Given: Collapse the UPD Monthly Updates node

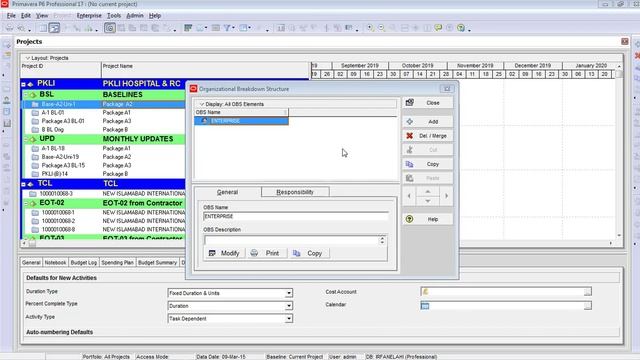Looking at the screenshot, I should coord(26,140).
